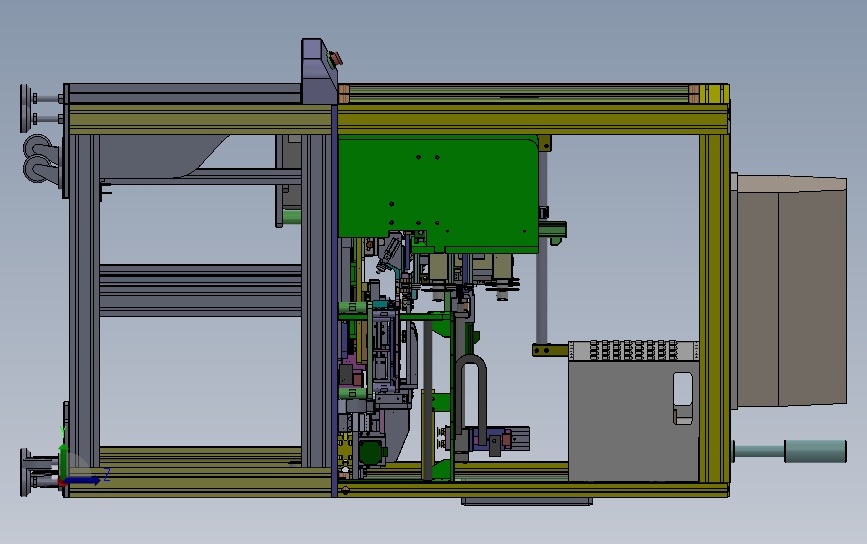Click the blue Z axis arrow
The height and width of the screenshot is (544, 867).
point(83,480)
